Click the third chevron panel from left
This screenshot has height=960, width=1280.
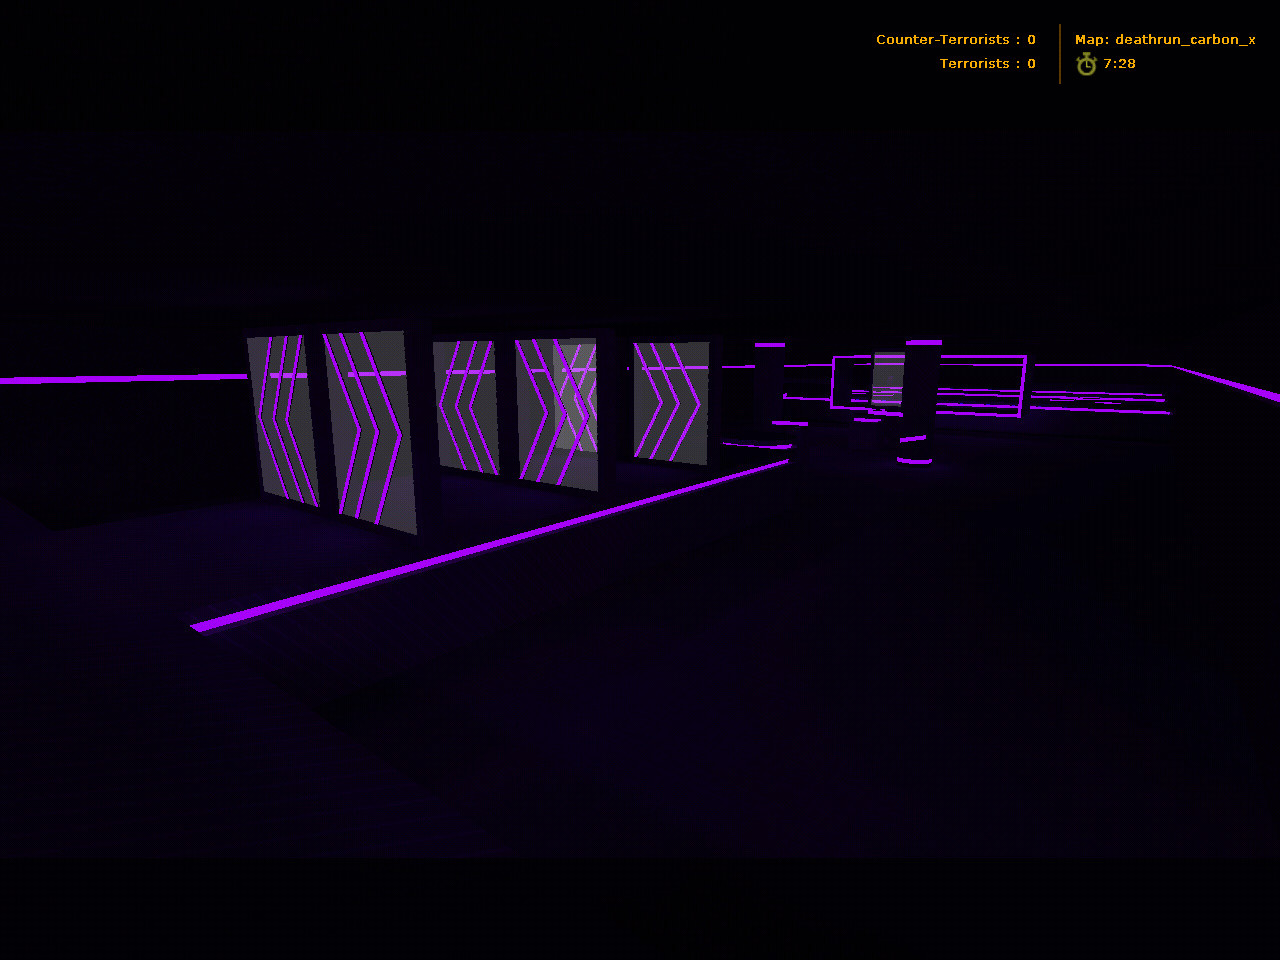click(x=465, y=405)
